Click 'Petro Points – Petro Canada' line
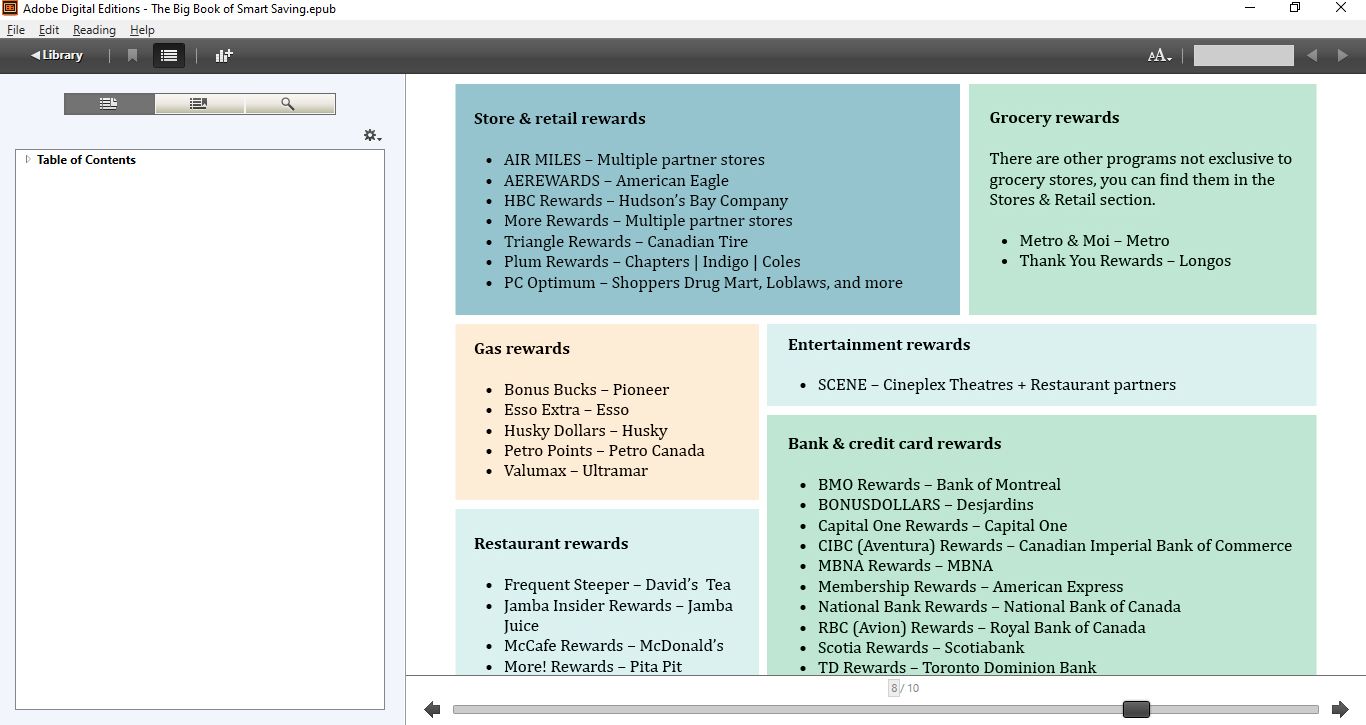Image resolution: width=1366 pixels, height=725 pixels. [x=604, y=451]
